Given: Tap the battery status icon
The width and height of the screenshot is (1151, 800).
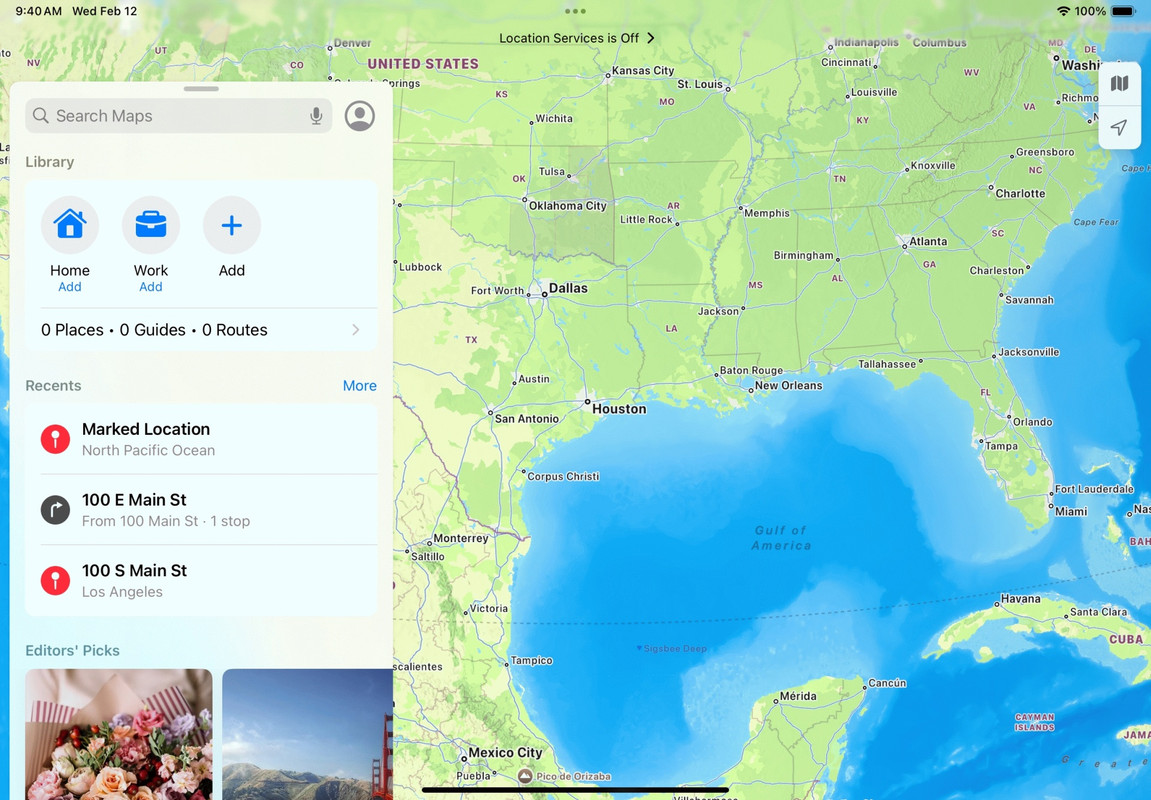Looking at the screenshot, I should click(x=1123, y=11).
